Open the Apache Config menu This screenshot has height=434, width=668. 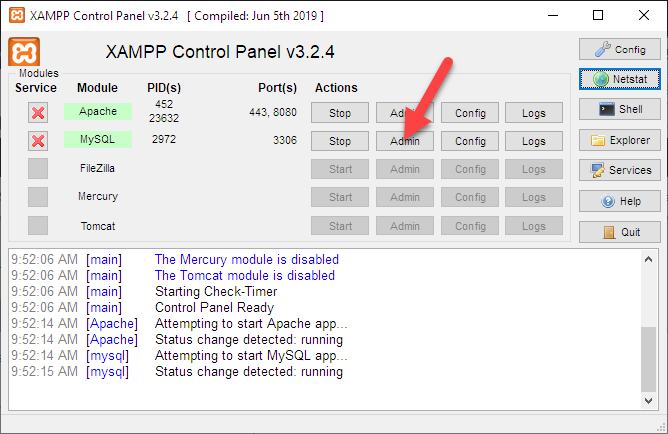tap(470, 113)
